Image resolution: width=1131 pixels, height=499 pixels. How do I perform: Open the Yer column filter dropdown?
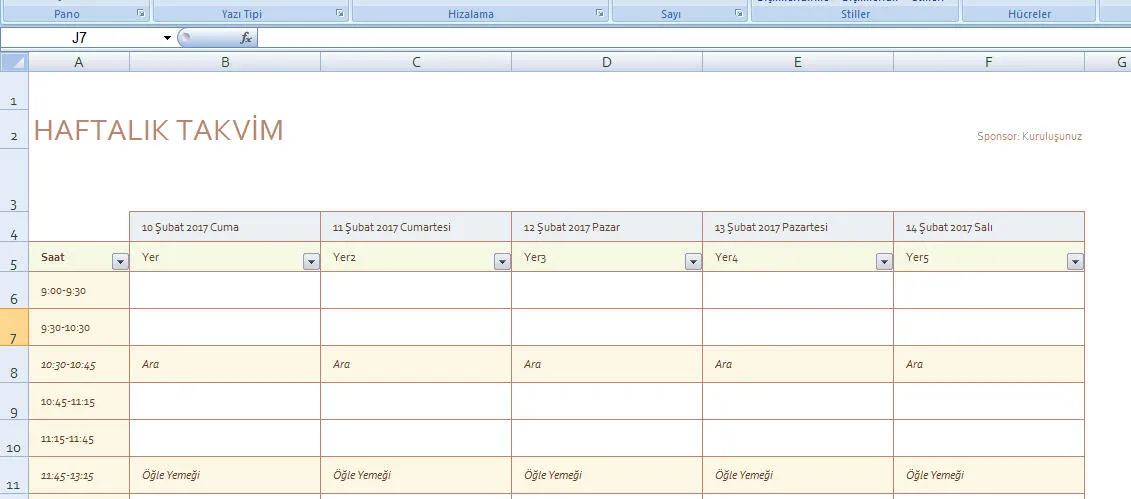(x=311, y=262)
